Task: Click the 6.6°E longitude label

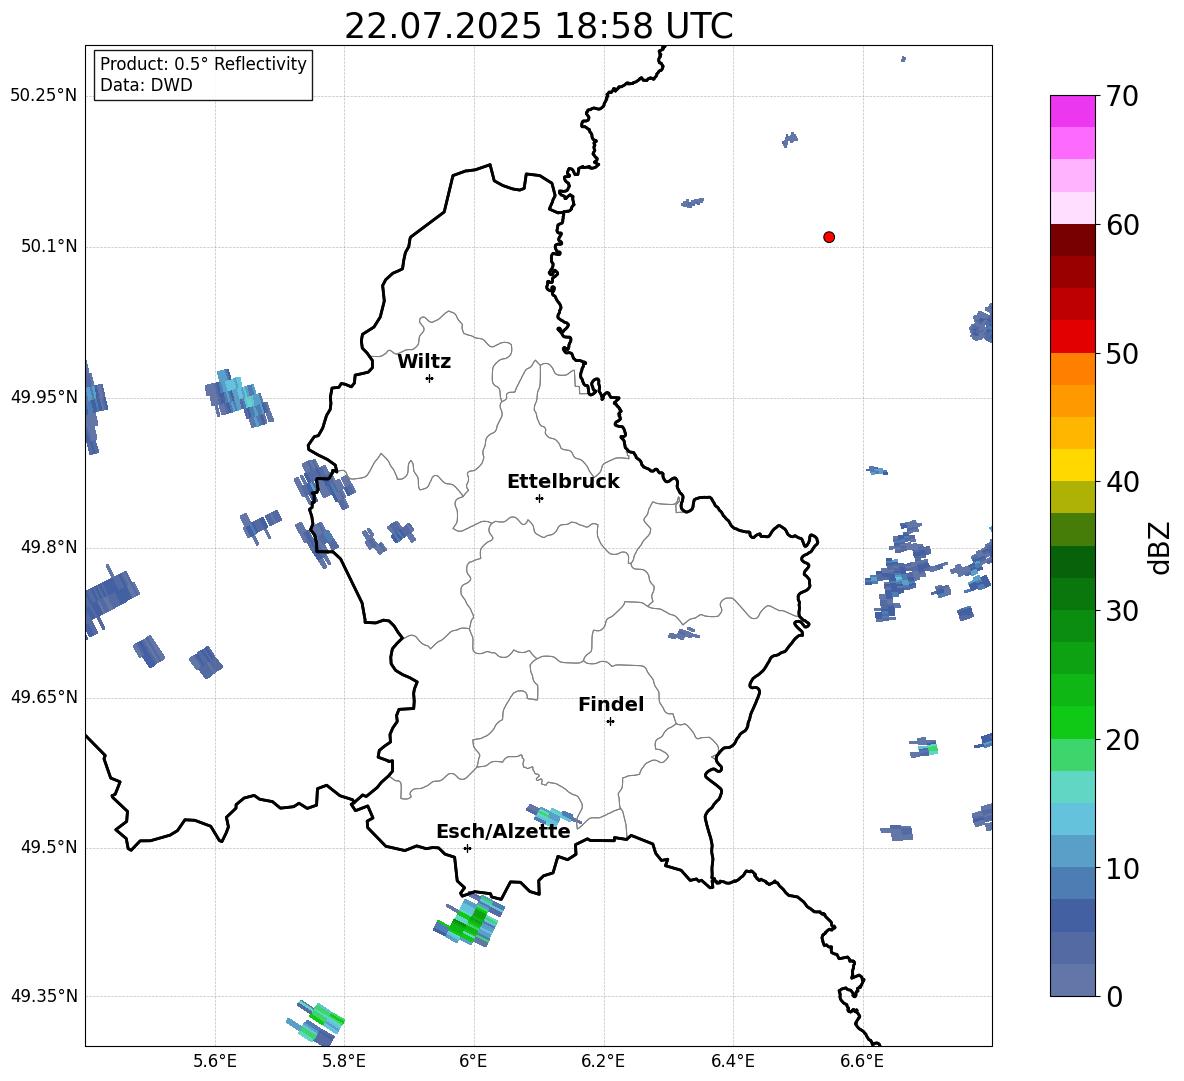Action: pyautogui.click(x=862, y=1061)
